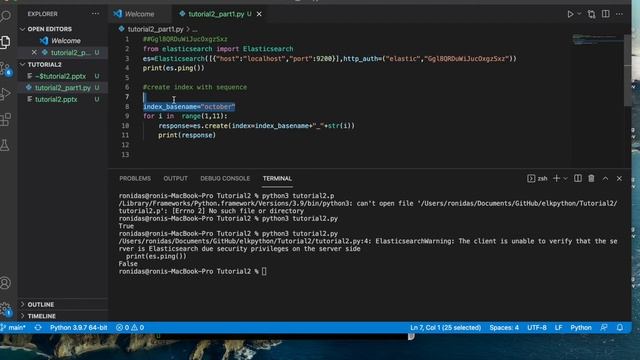This screenshot has width=640, height=360.
Task: Open tutorial2.pptx in the file tree
Action: 56,99
